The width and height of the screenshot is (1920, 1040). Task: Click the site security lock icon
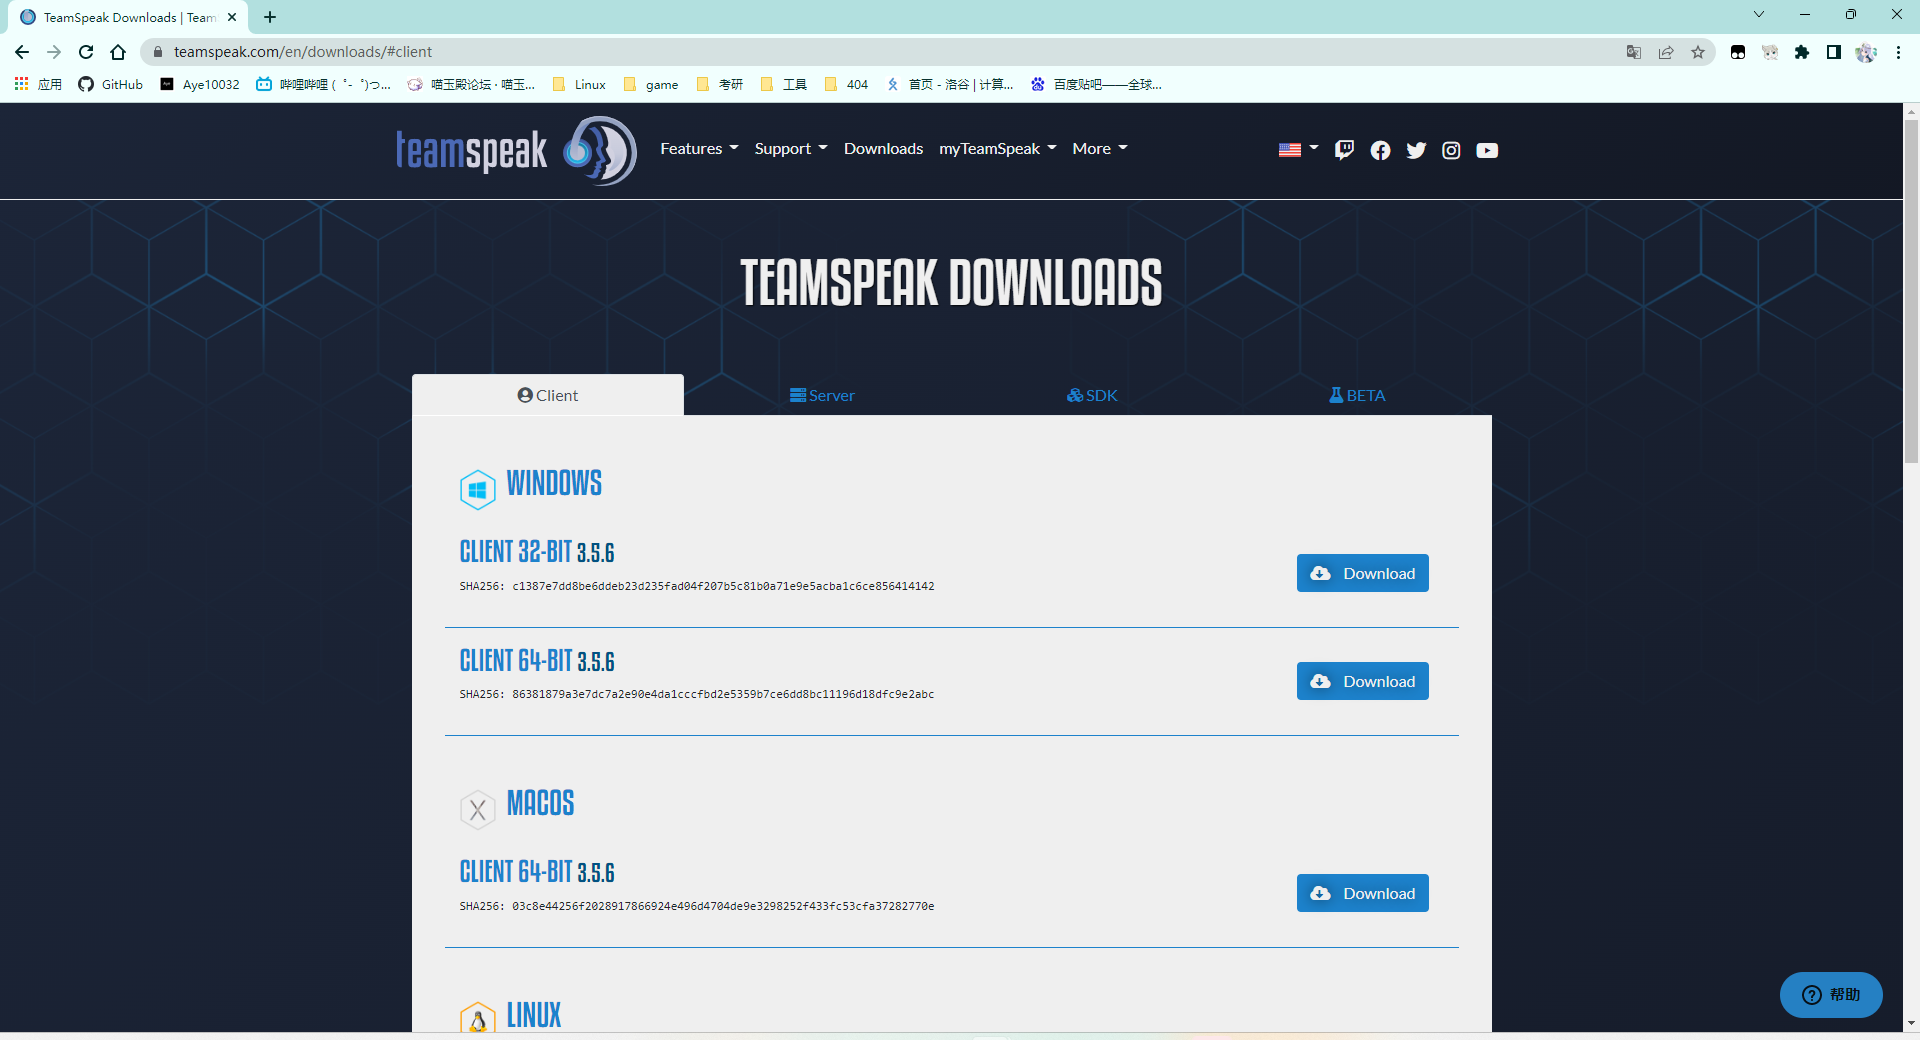157,52
